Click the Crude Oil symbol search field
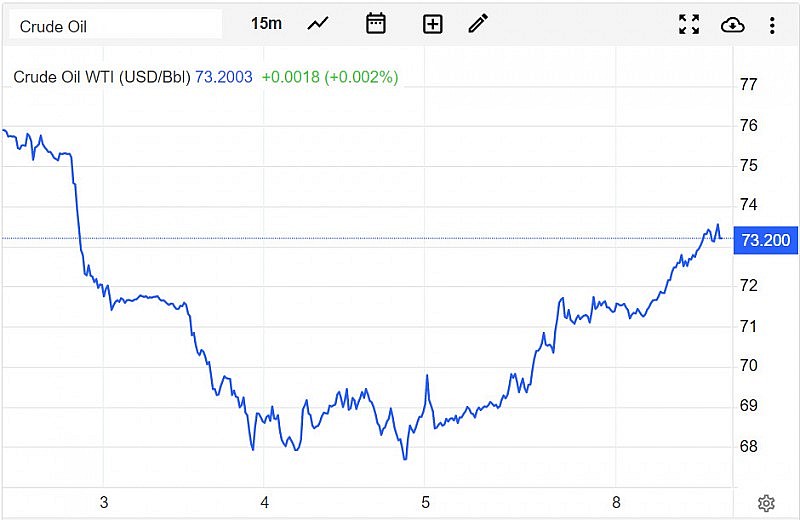 click(115, 25)
